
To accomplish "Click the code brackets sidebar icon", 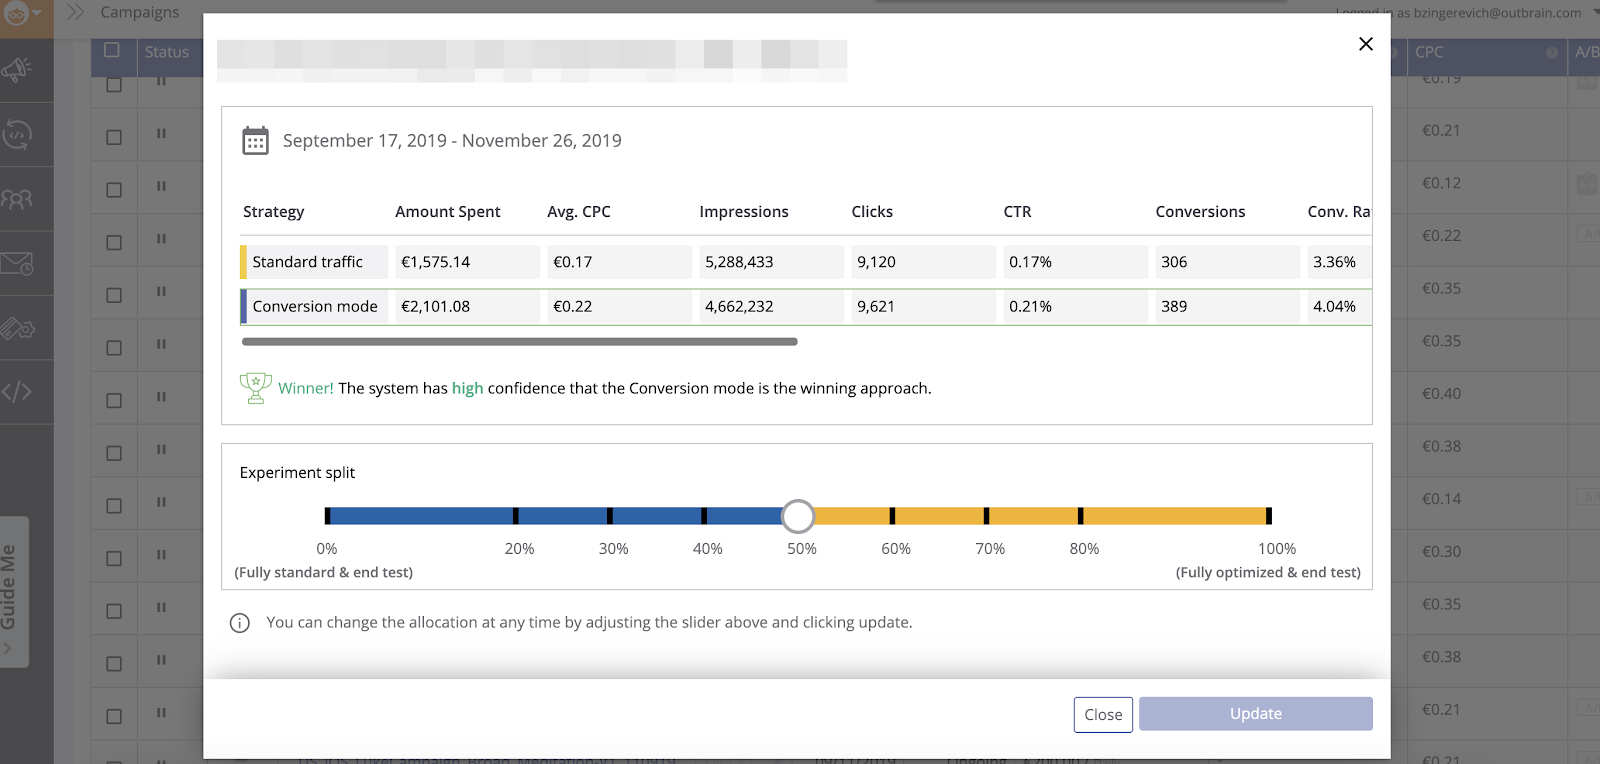I will [17, 392].
